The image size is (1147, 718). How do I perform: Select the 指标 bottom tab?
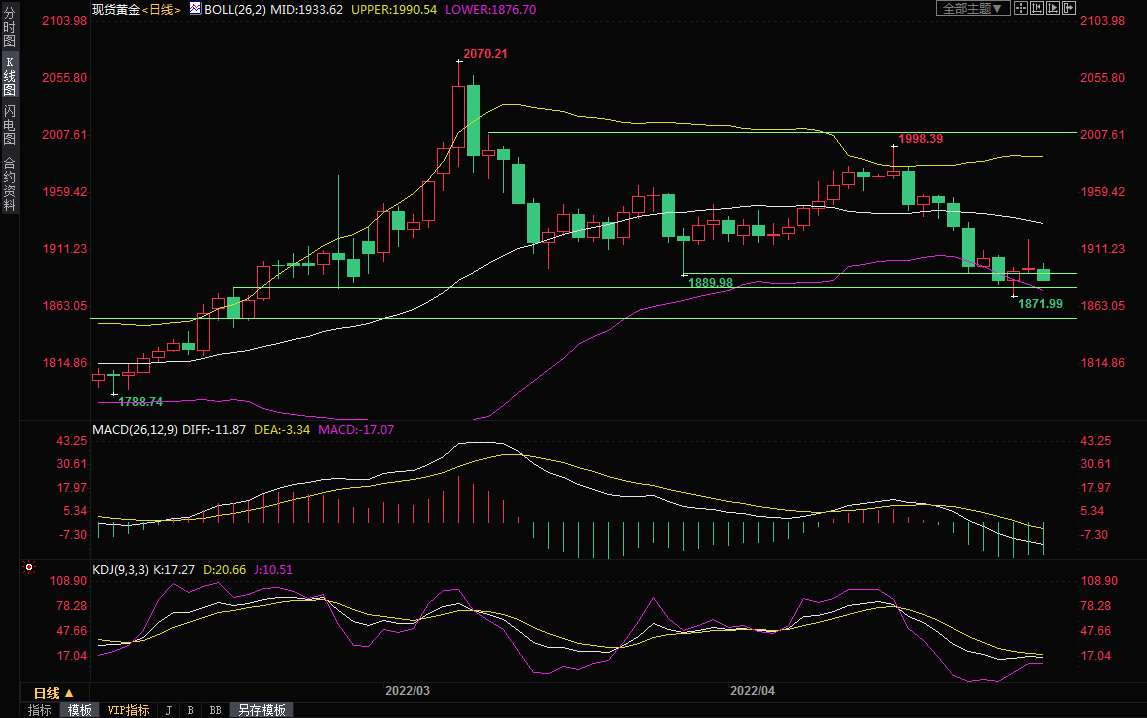tap(40, 710)
